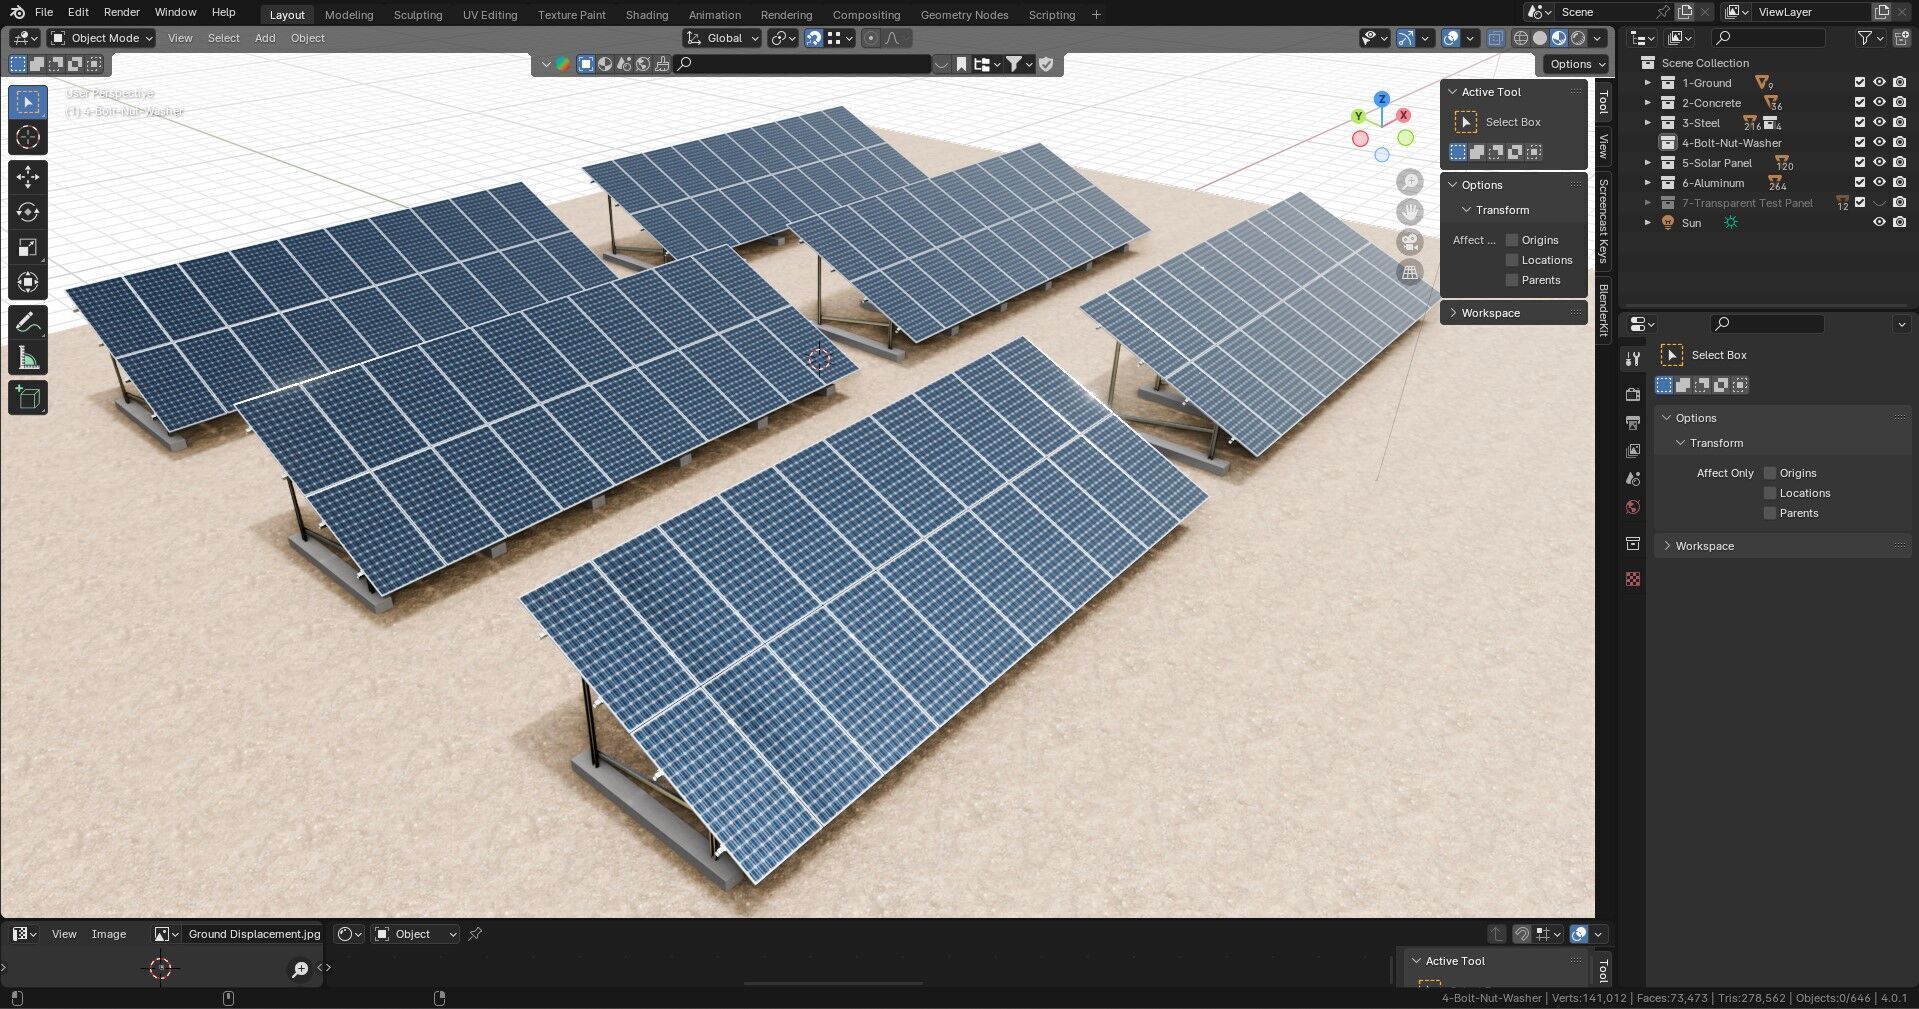The height and width of the screenshot is (1009, 1919).
Task: Open Tool properties tab with wrench icon
Action: tap(1633, 359)
